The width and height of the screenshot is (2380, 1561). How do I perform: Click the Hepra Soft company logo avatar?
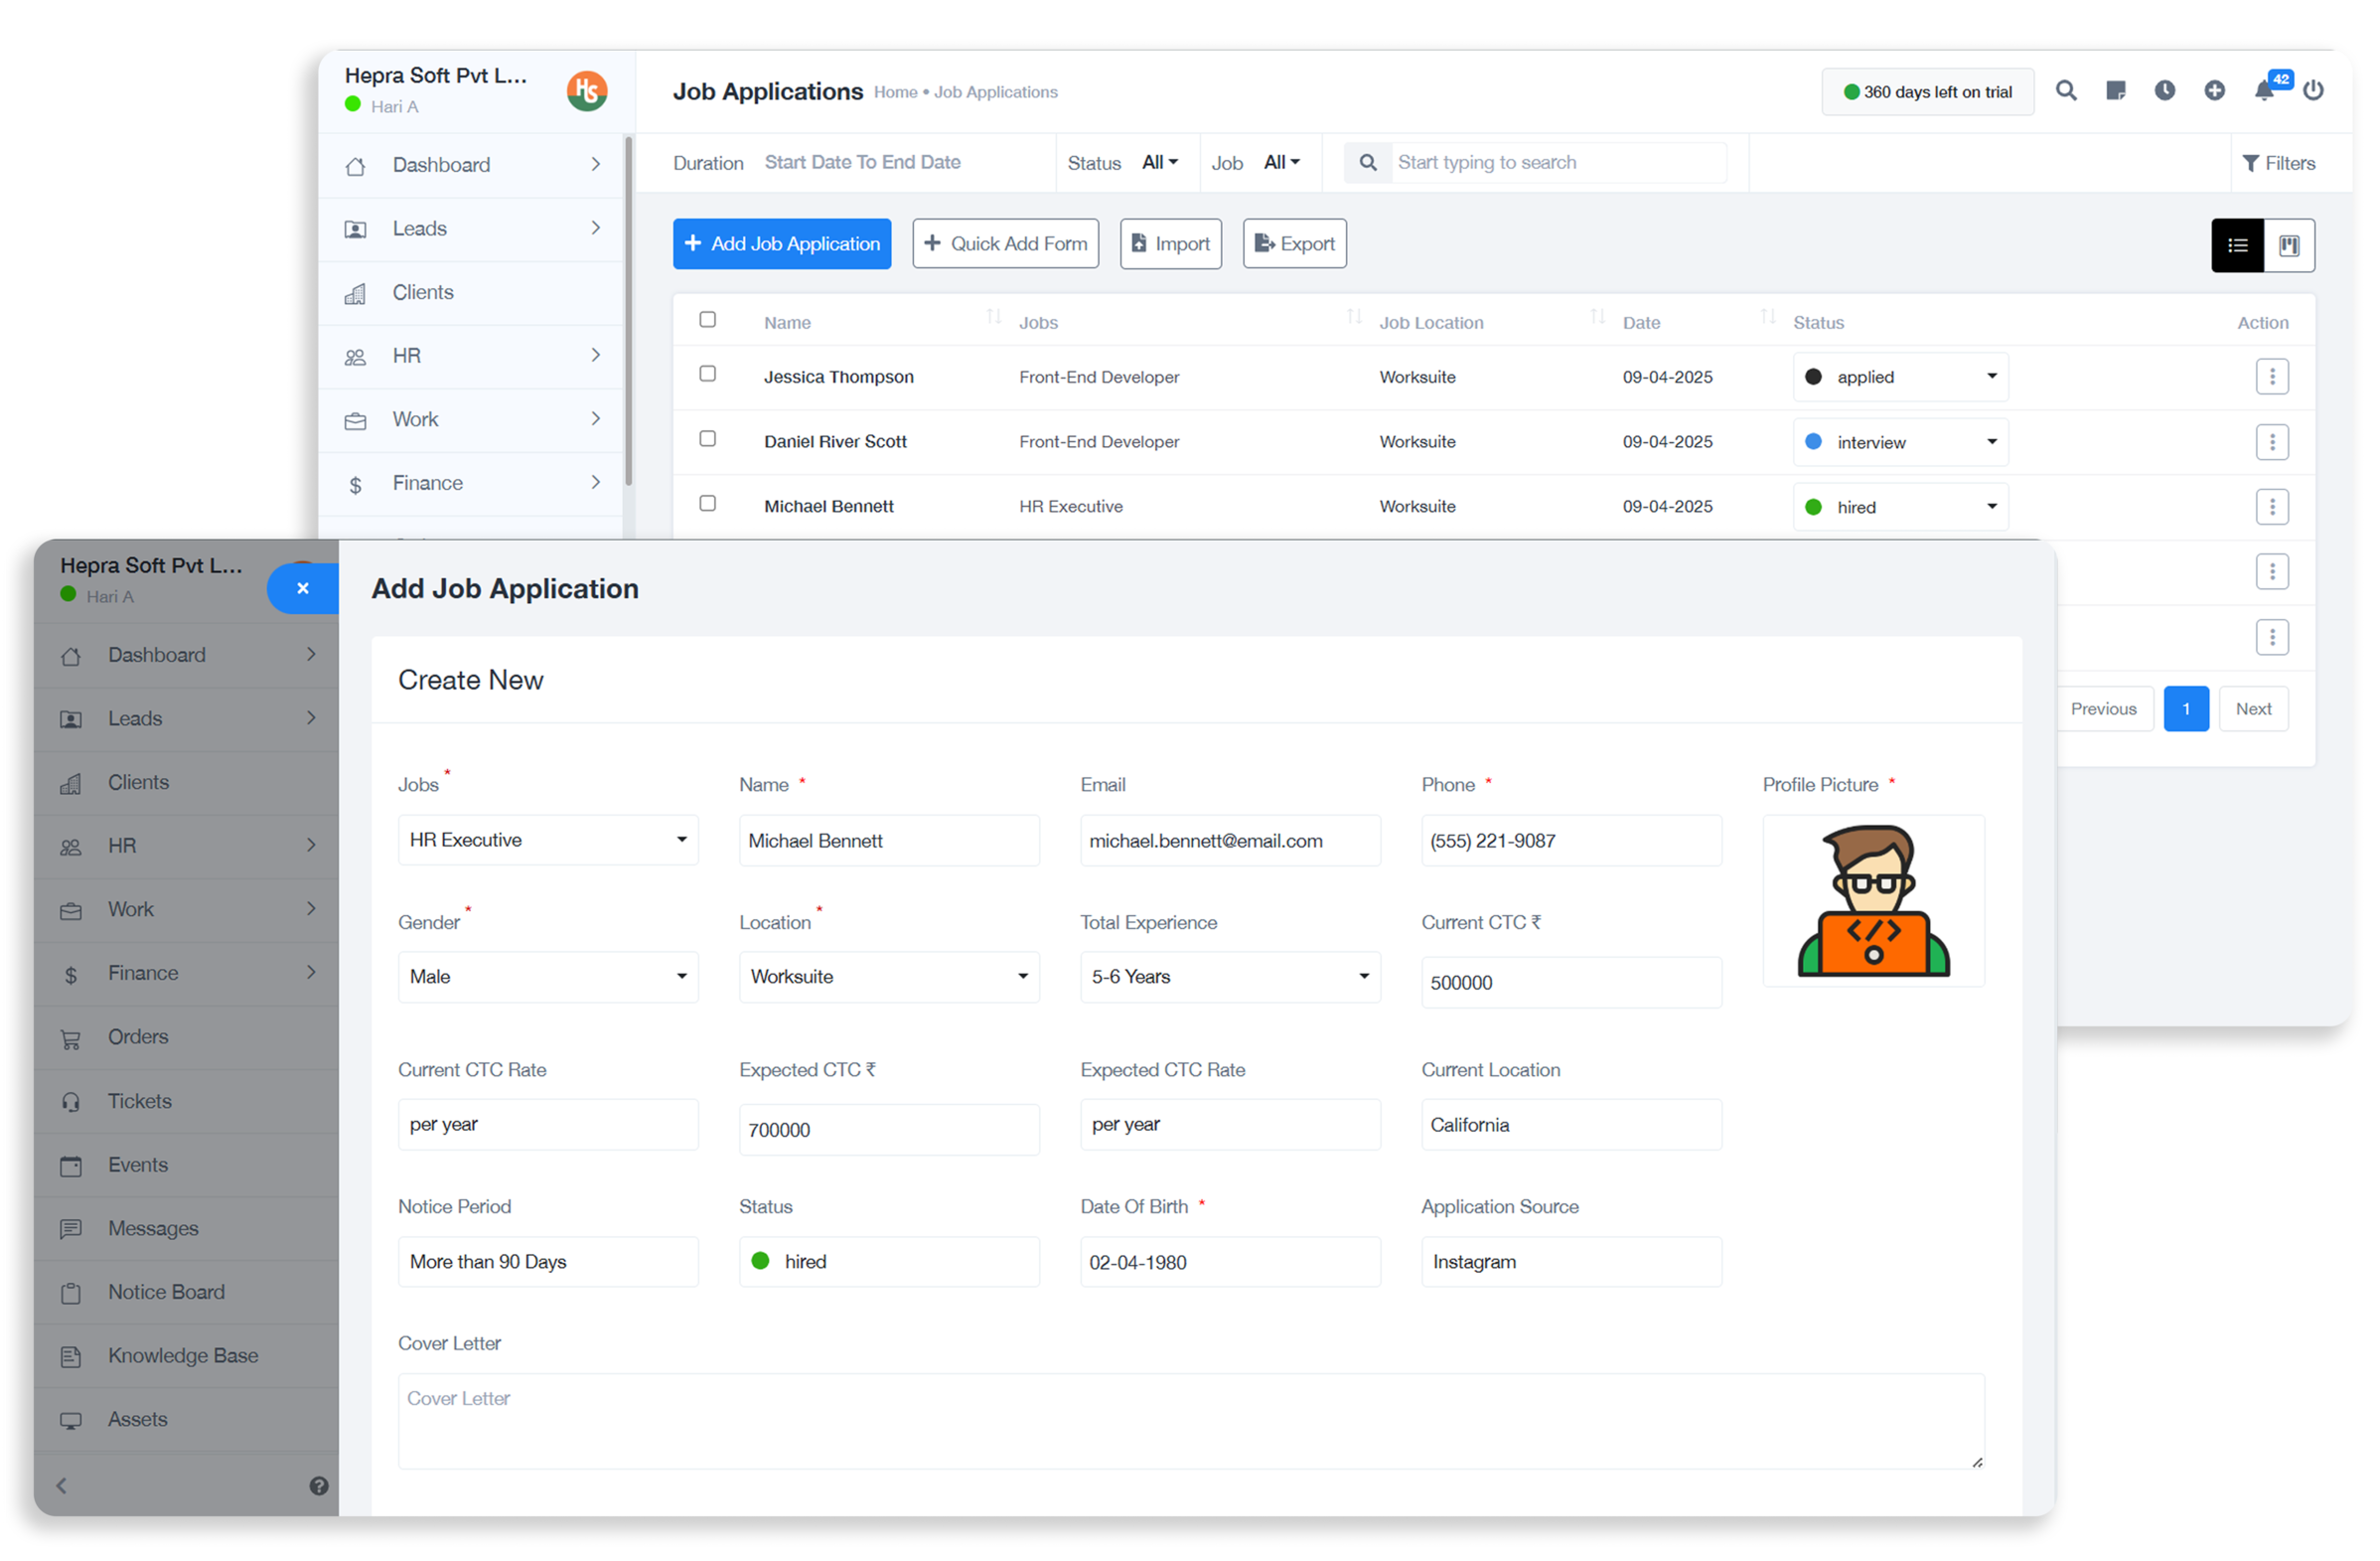coord(587,91)
